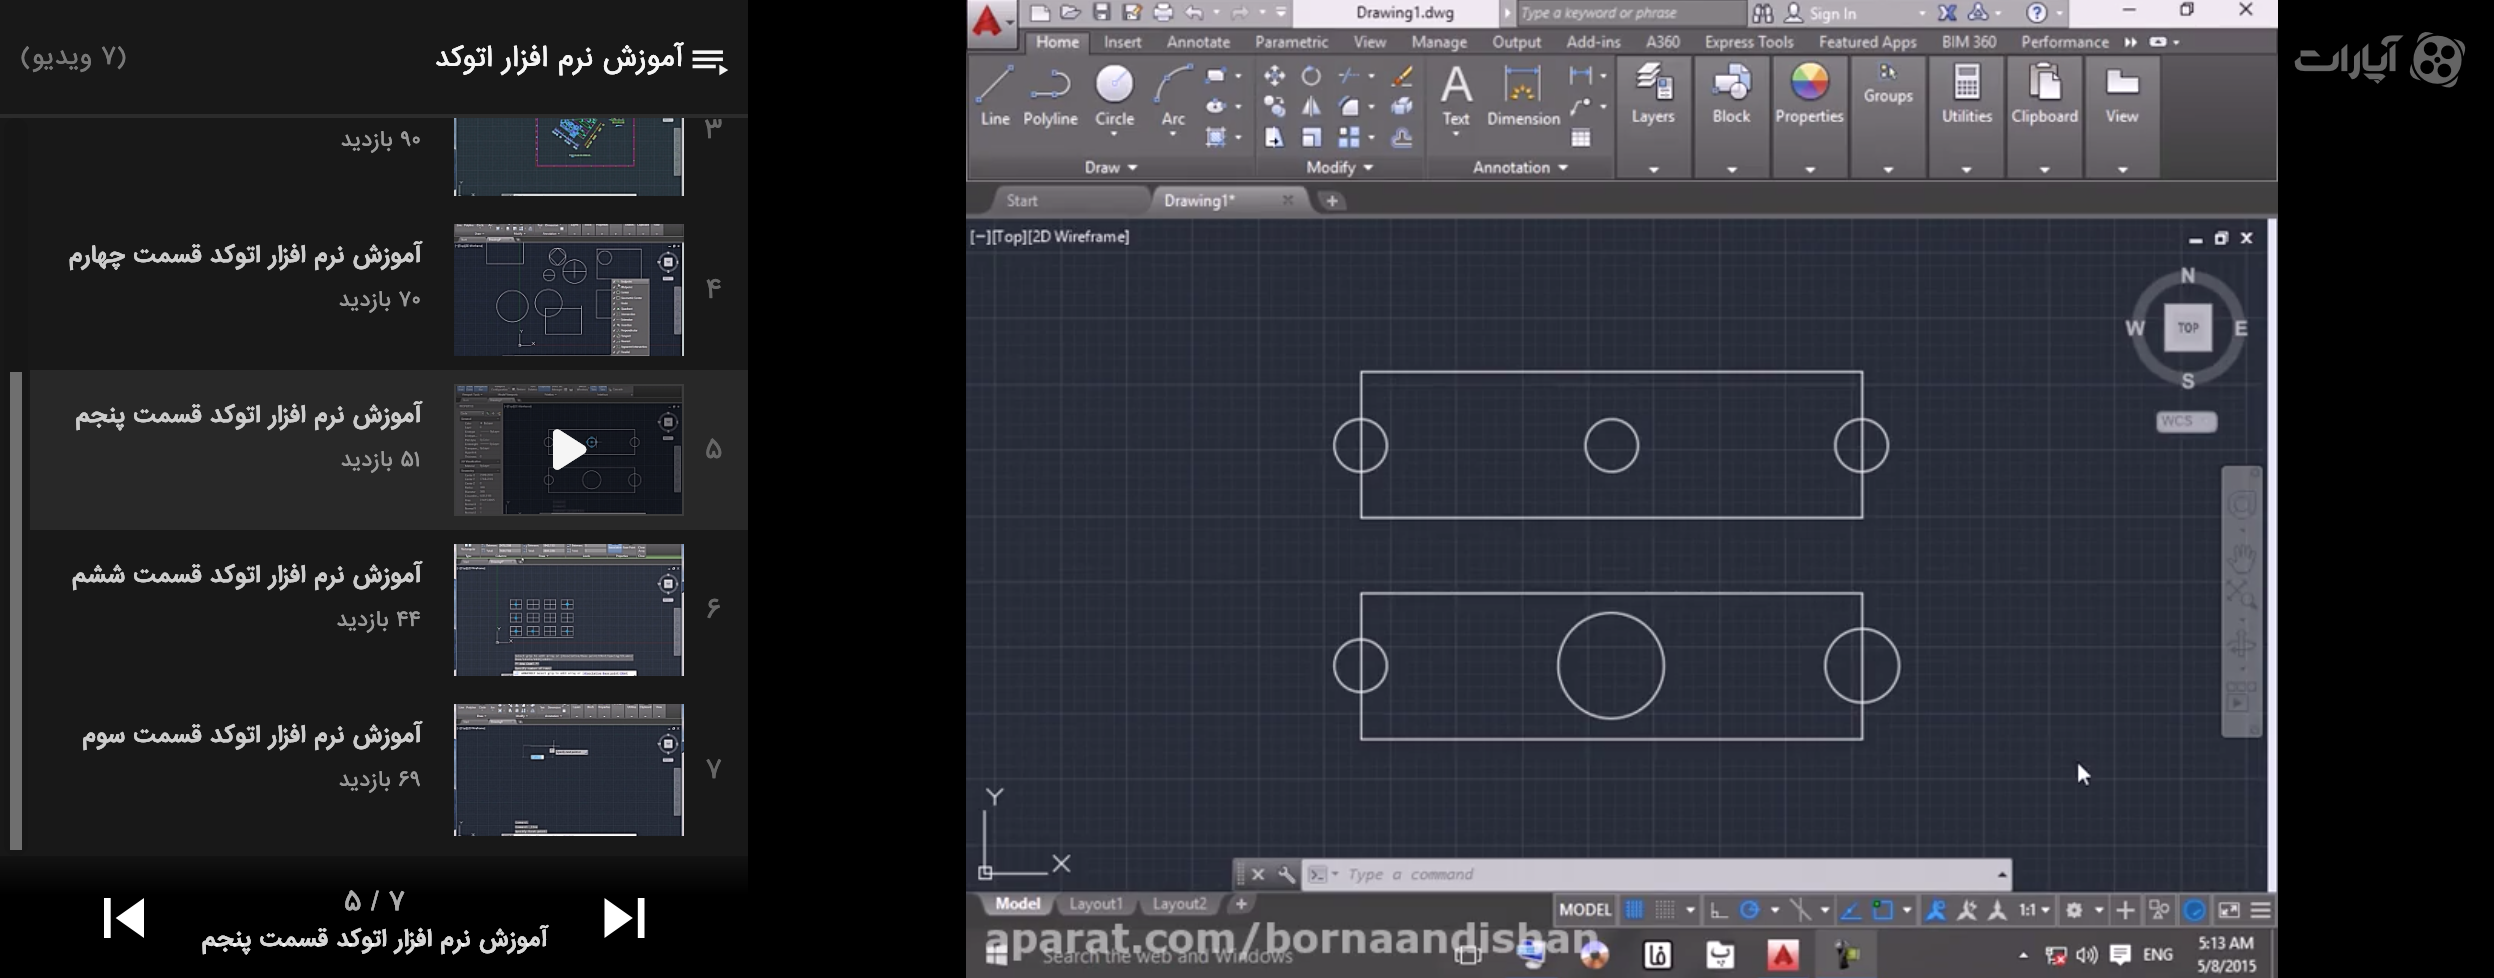Open the 1:1 annotation scale dropdown
This screenshot has width=2494, height=978.
2034,910
